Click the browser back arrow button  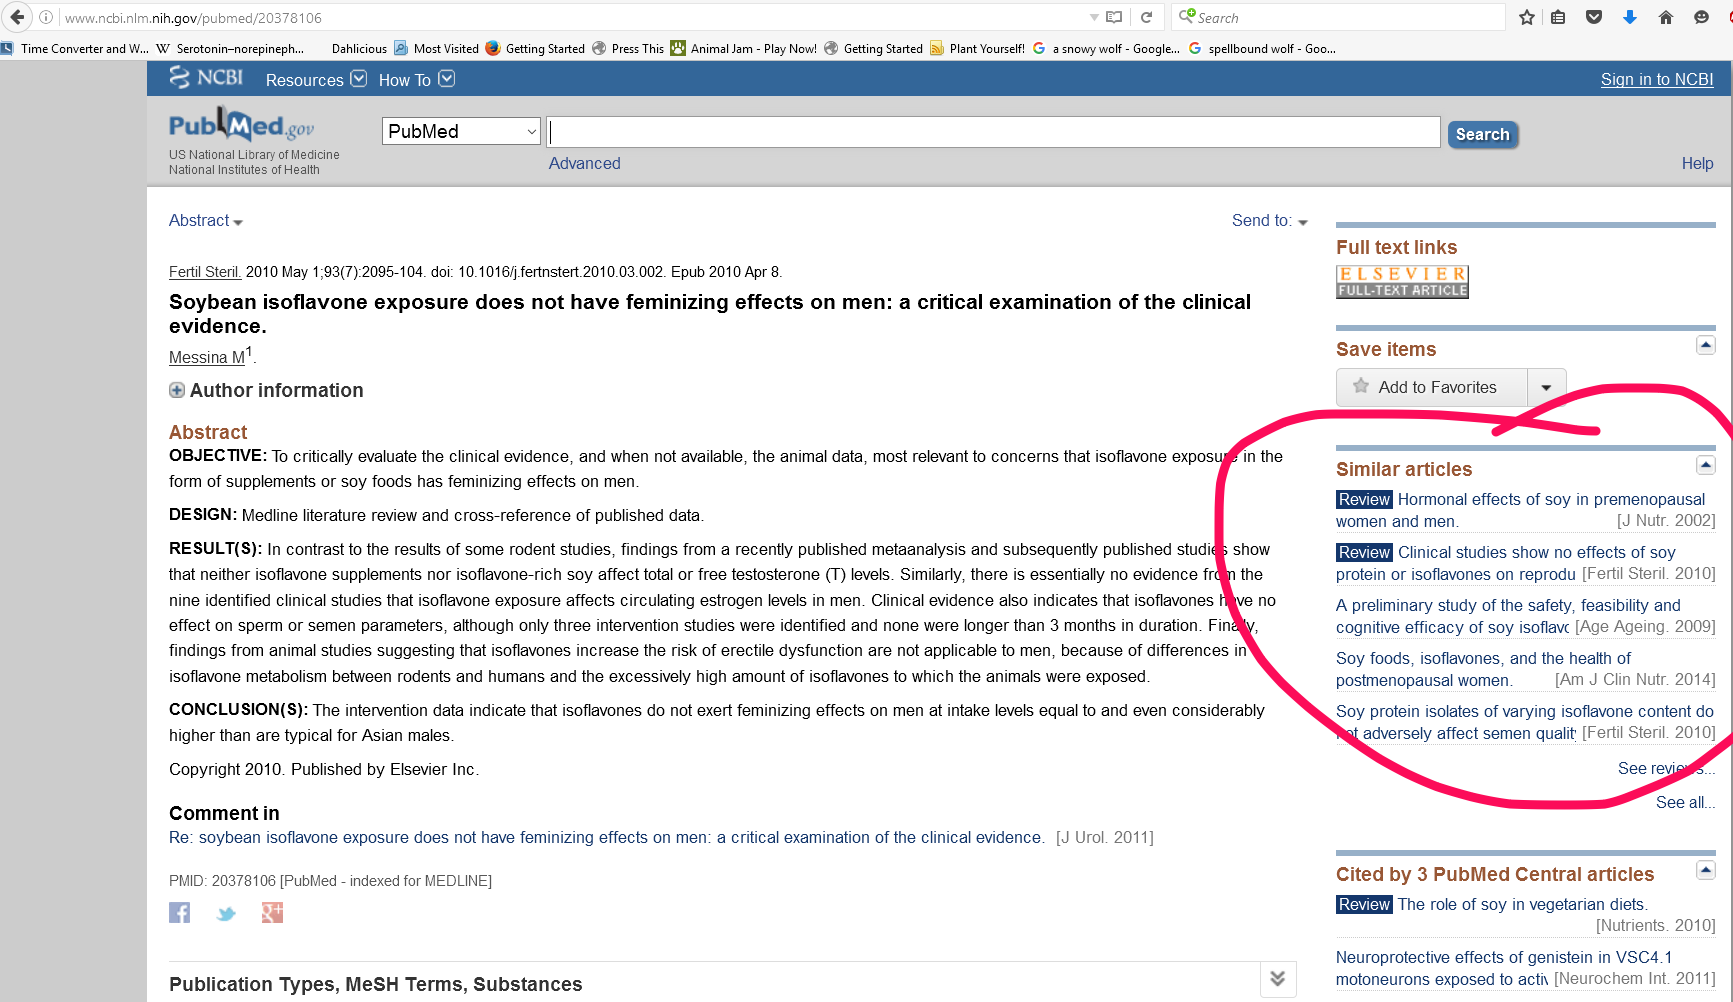coord(18,17)
